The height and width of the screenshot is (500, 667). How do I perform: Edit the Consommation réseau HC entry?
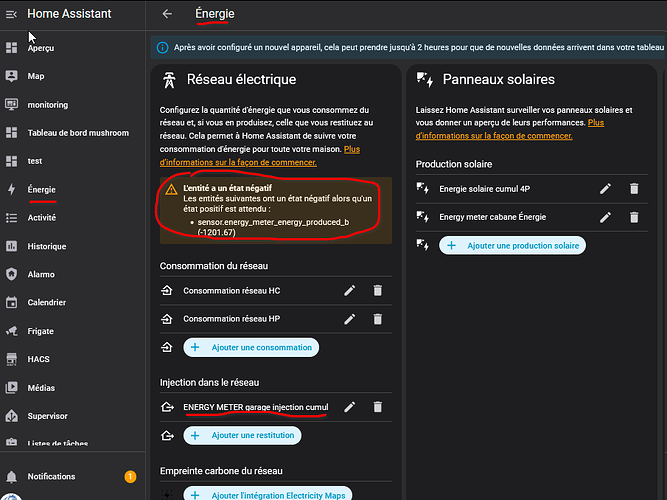pos(349,291)
